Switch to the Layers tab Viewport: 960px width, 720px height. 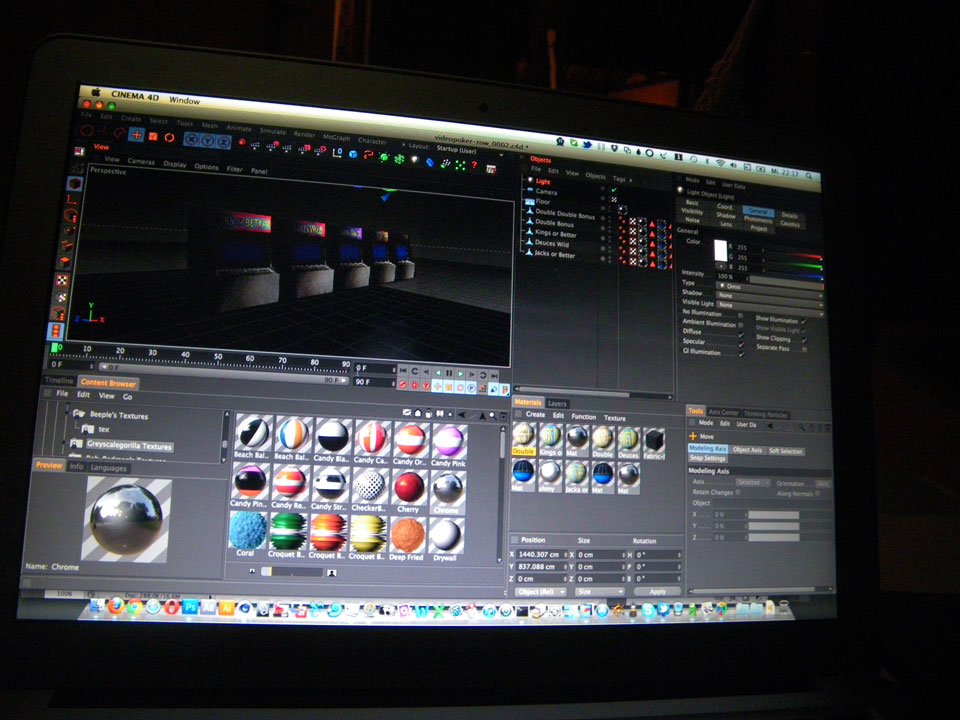pos(557,404)
